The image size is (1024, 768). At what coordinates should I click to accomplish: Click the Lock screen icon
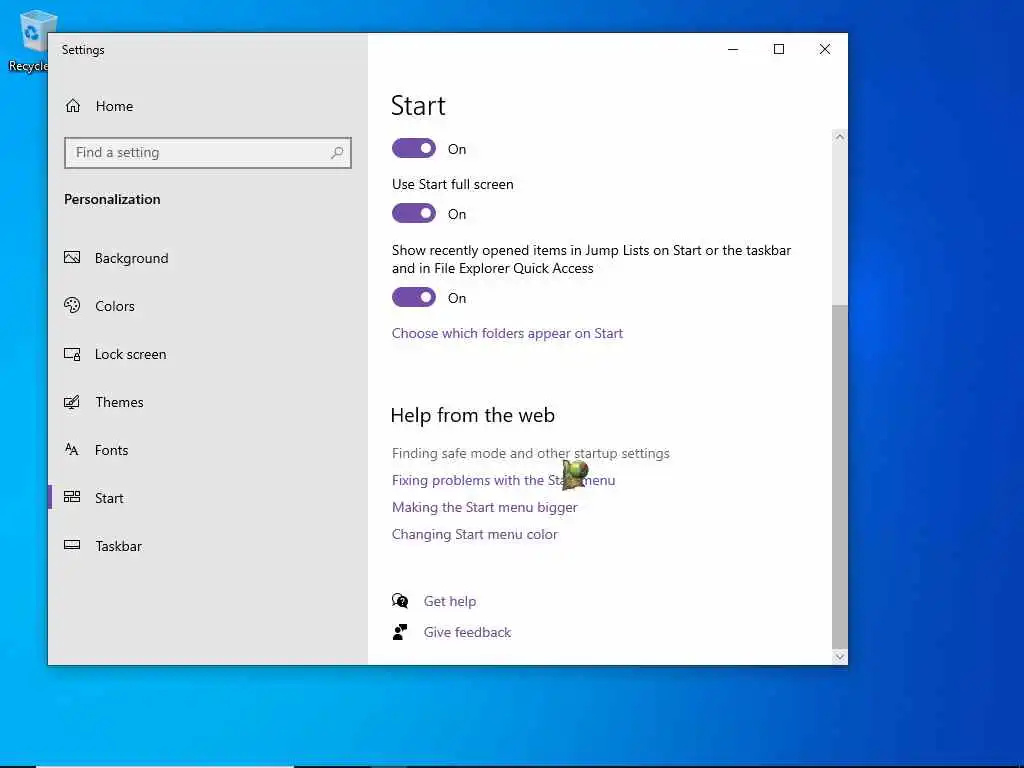pyautogui.click(x=72, y=354)
